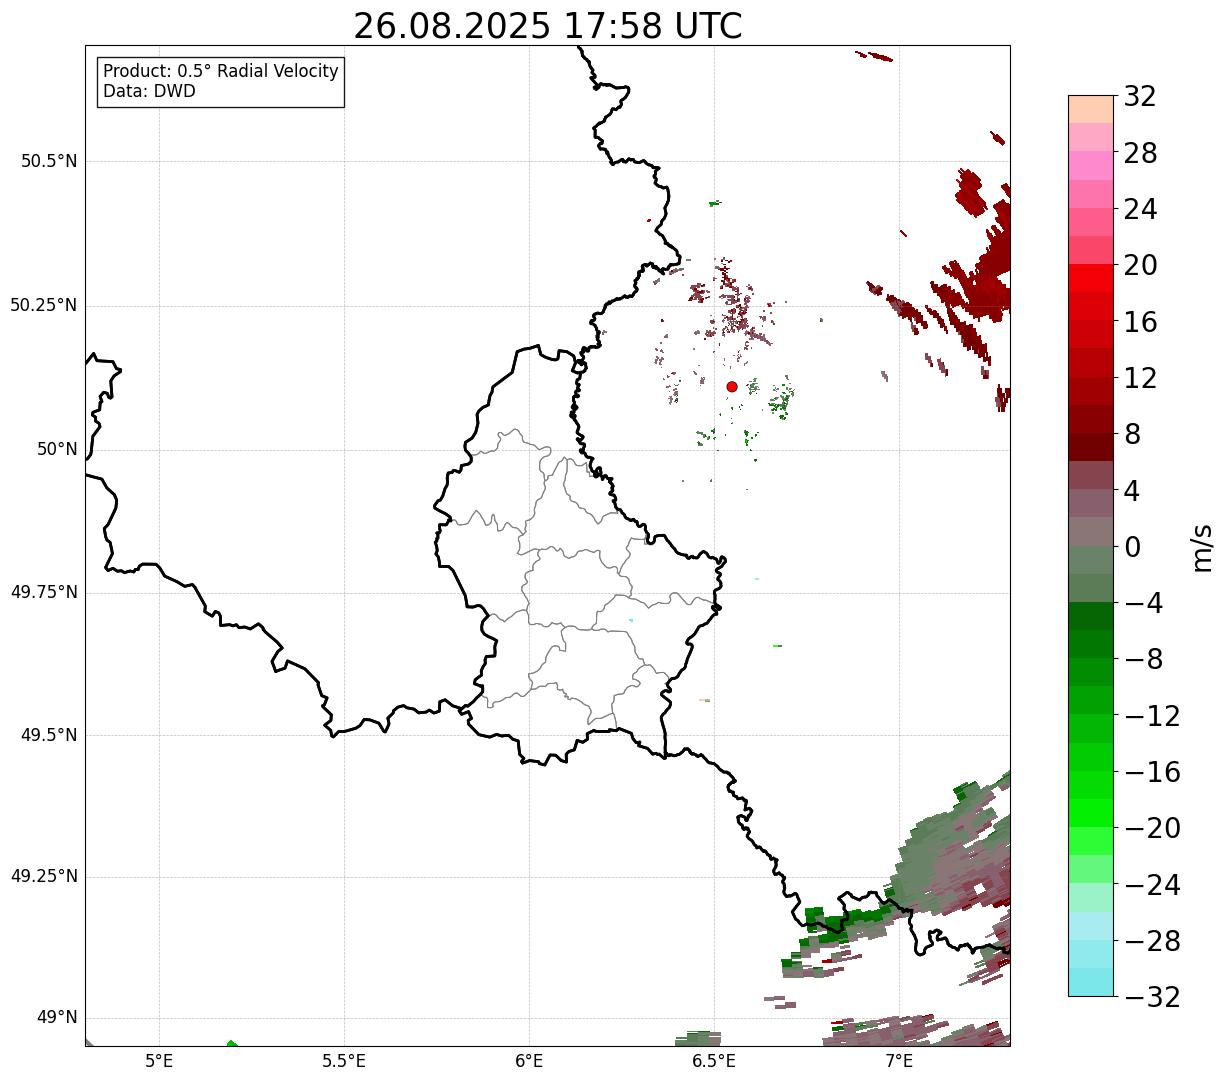This screenshot has width=1225, height=1081.
Task: Click the "Data: DWD" text
Action: 149,91
